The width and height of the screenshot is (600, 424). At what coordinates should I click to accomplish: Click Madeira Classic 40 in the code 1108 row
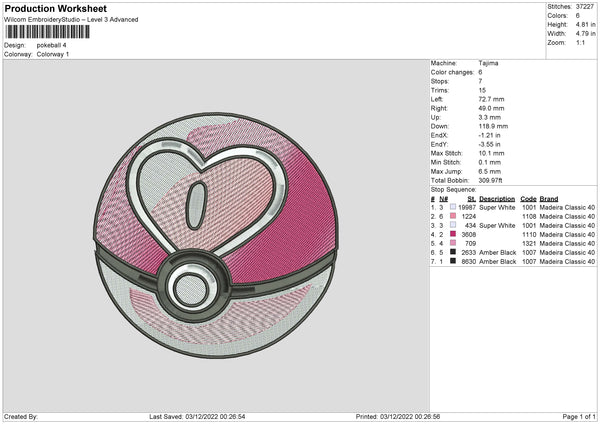[567, 217]
